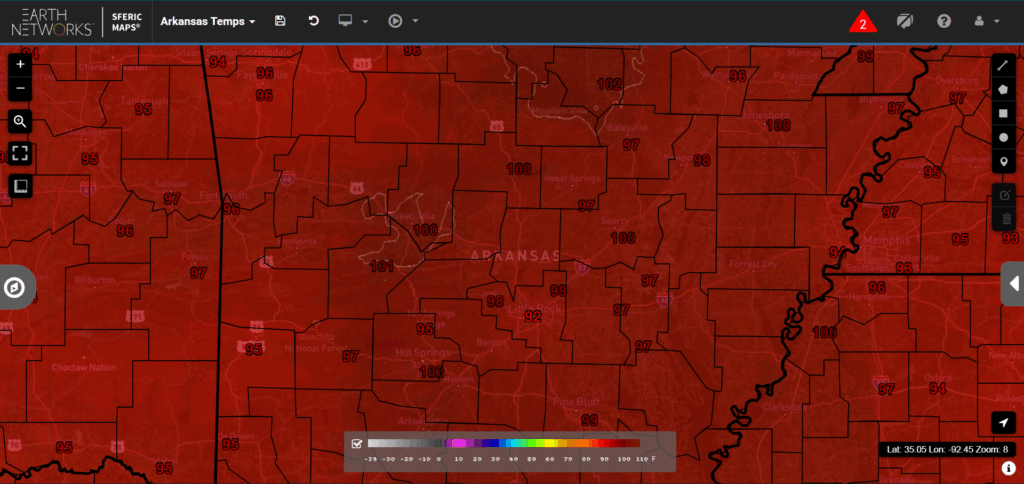The image size is (1024, 484).
Task: Open the help question mark menu
Action: click(943, 21)
